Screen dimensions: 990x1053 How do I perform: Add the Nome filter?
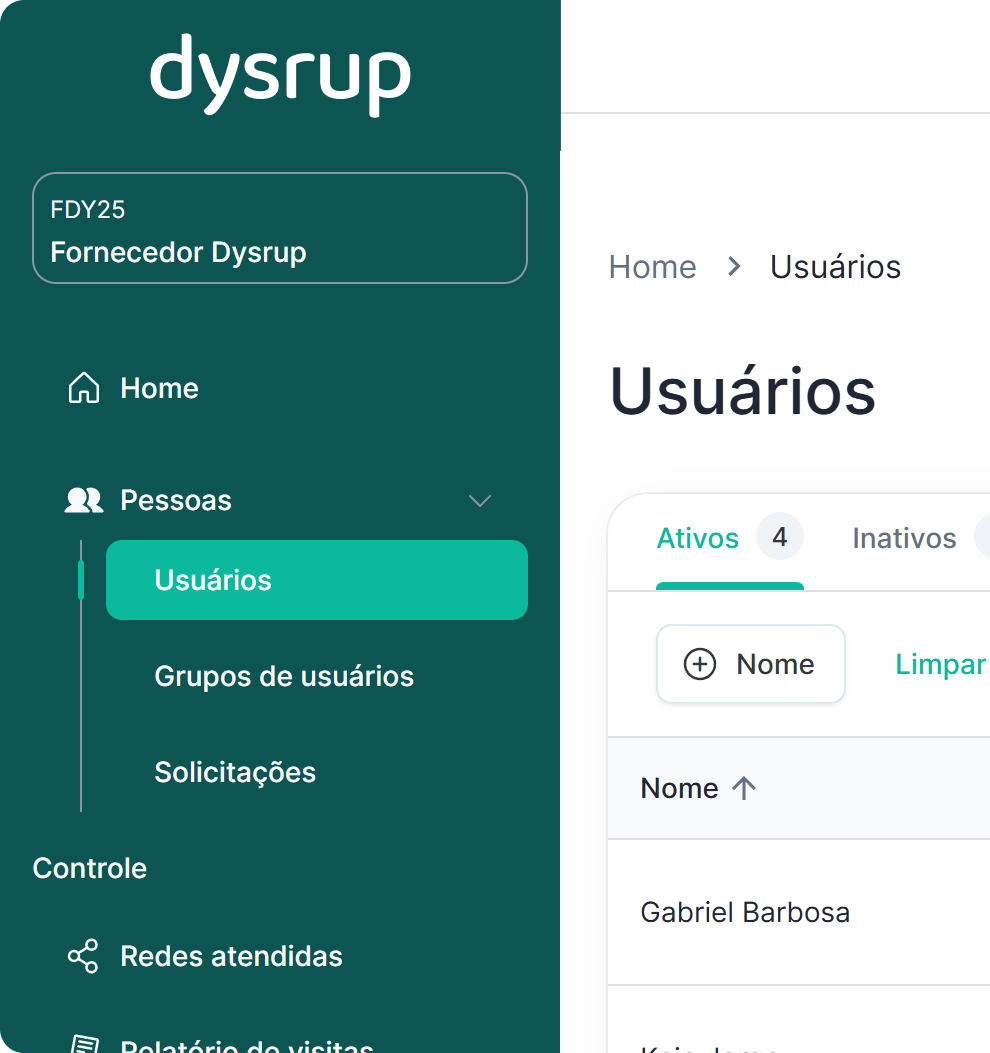point(751,664)
